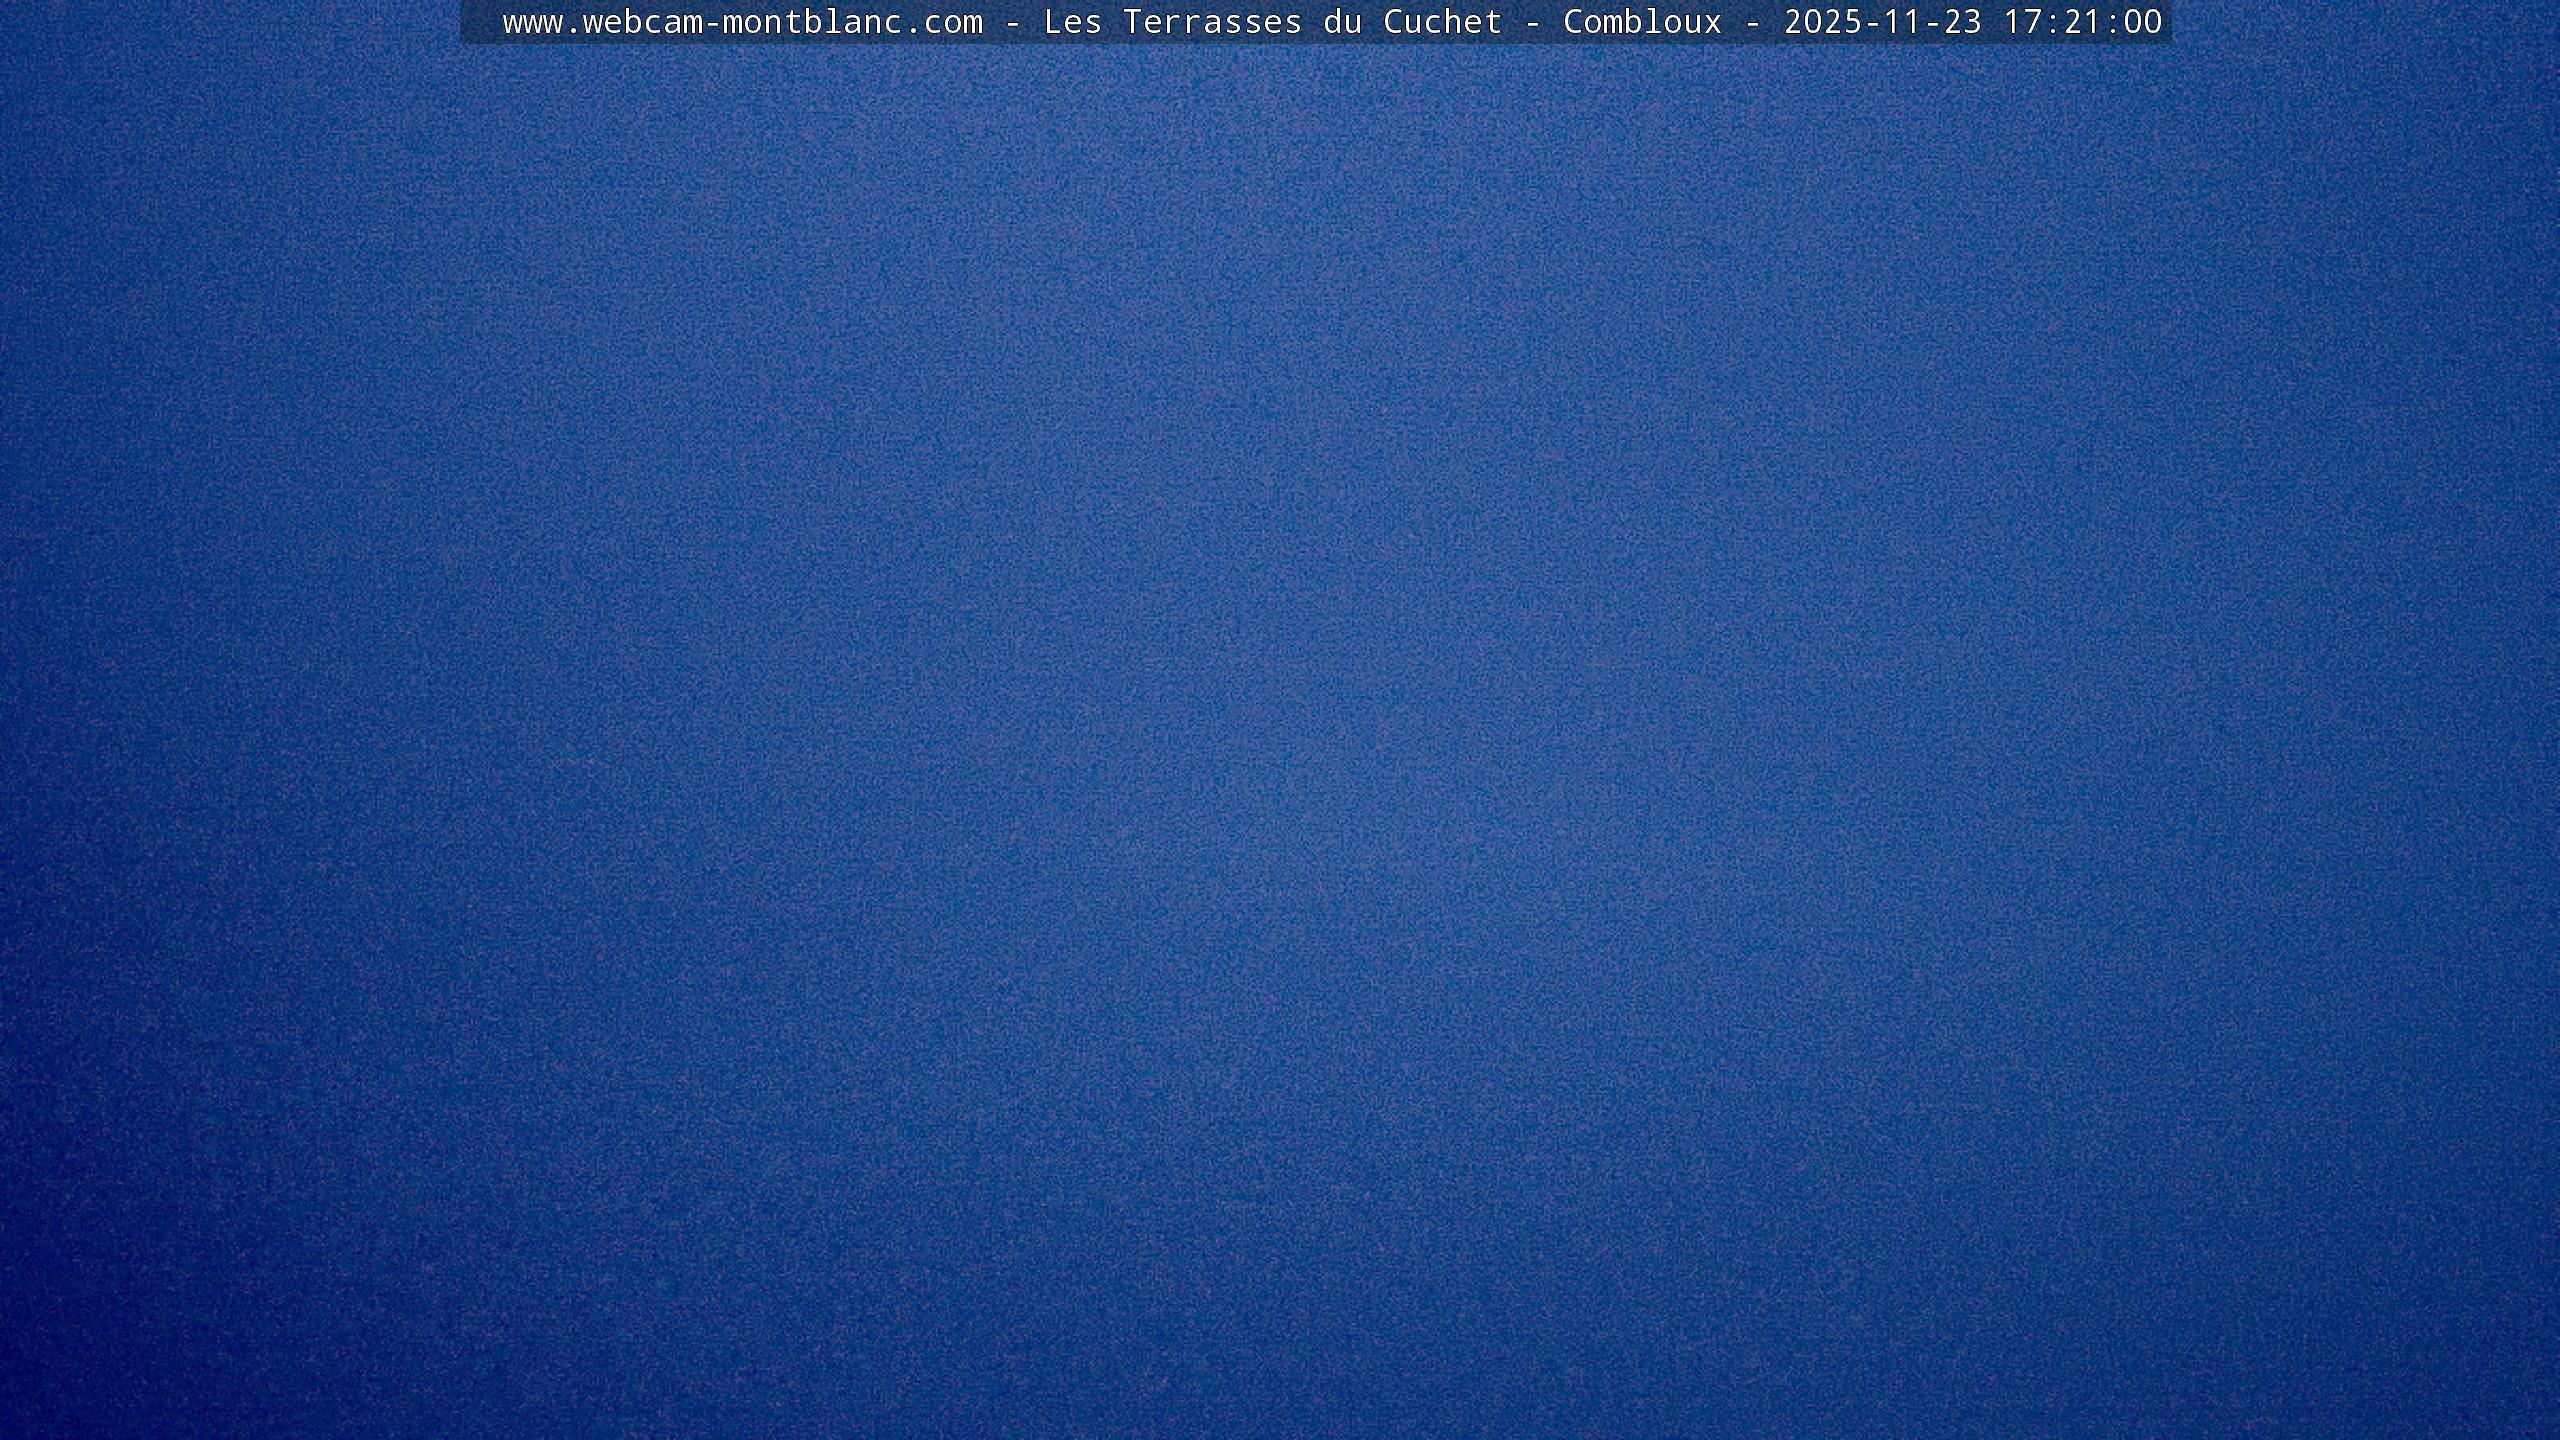Image resolution: width=2560 pixels, height=1440 pixels.
Task: Click the 'www' prefix of the URL
Action: pyautogui.click(x=532, y=22)
